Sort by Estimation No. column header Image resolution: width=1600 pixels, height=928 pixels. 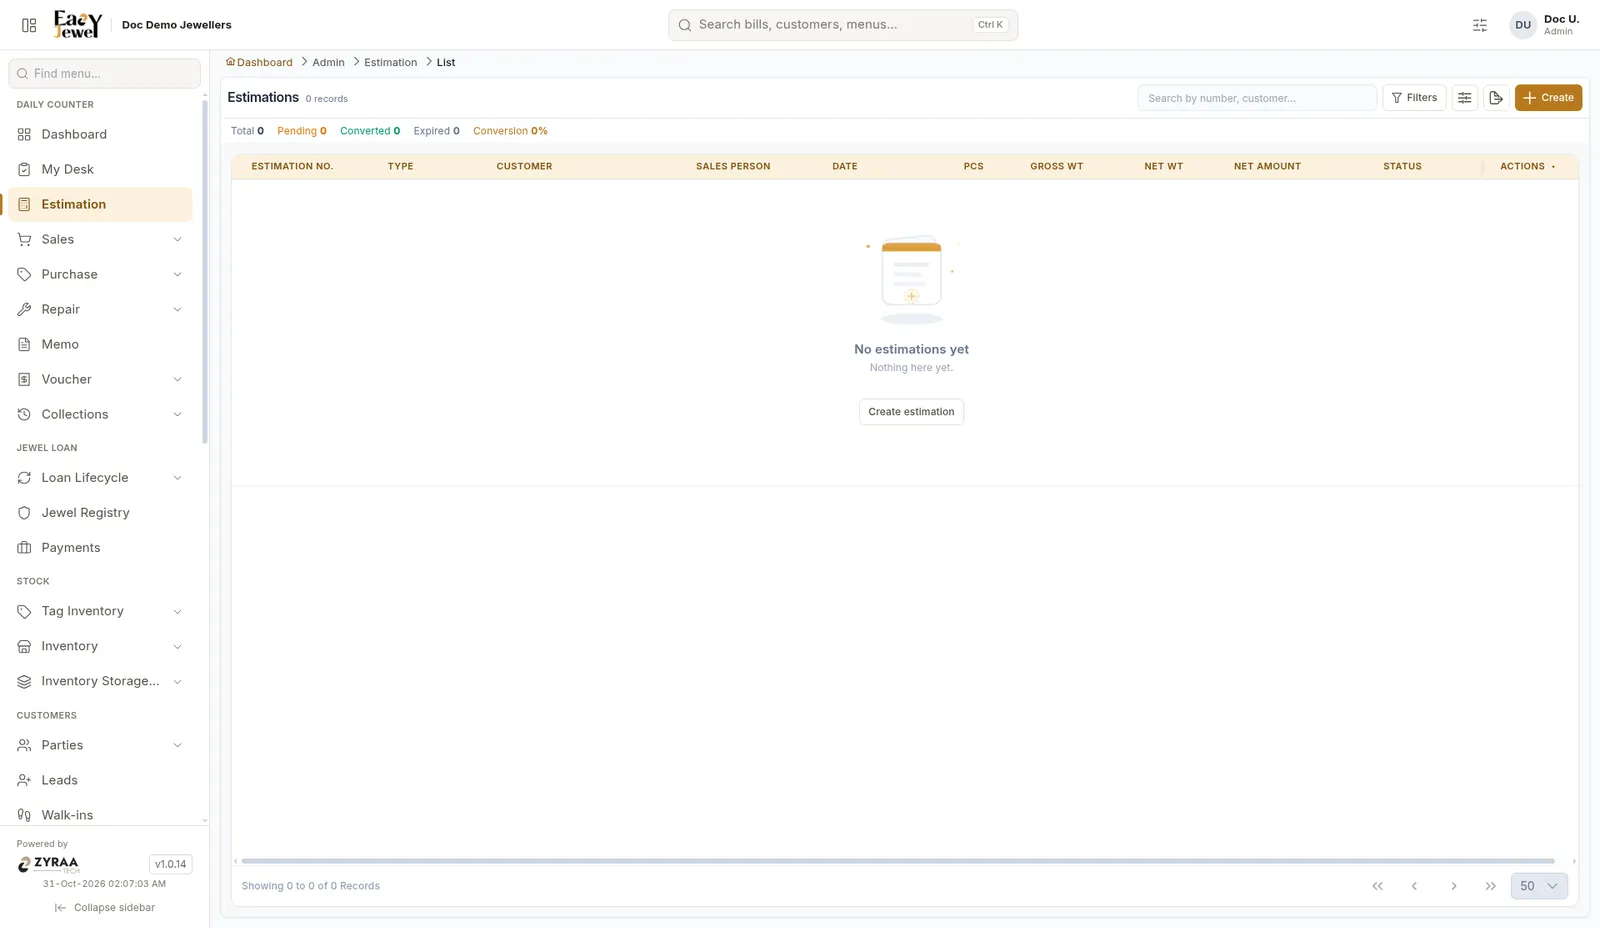(292, 166)
